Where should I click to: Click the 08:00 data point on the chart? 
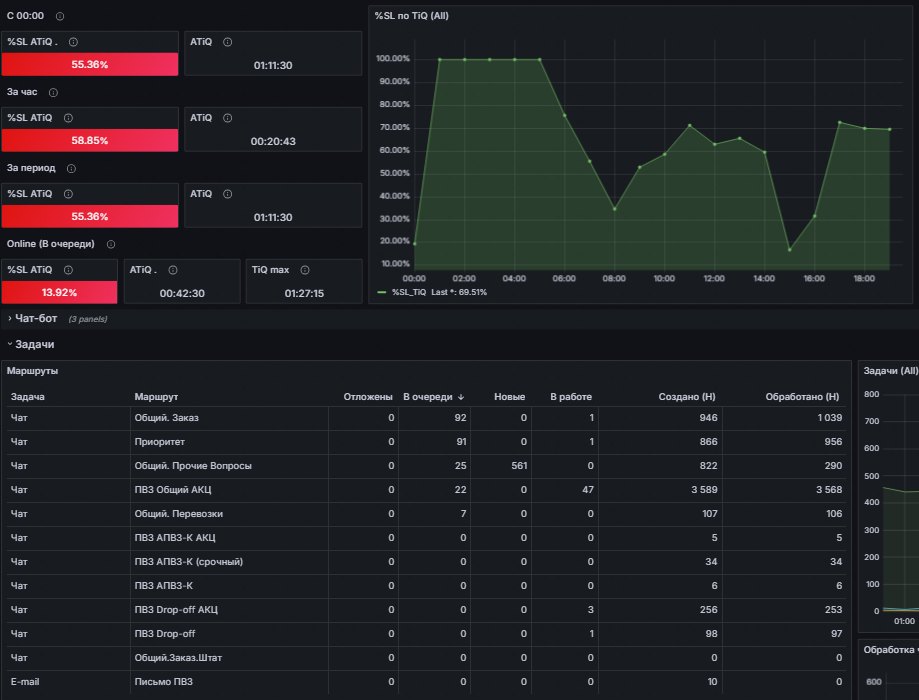(x=614, y=209)
